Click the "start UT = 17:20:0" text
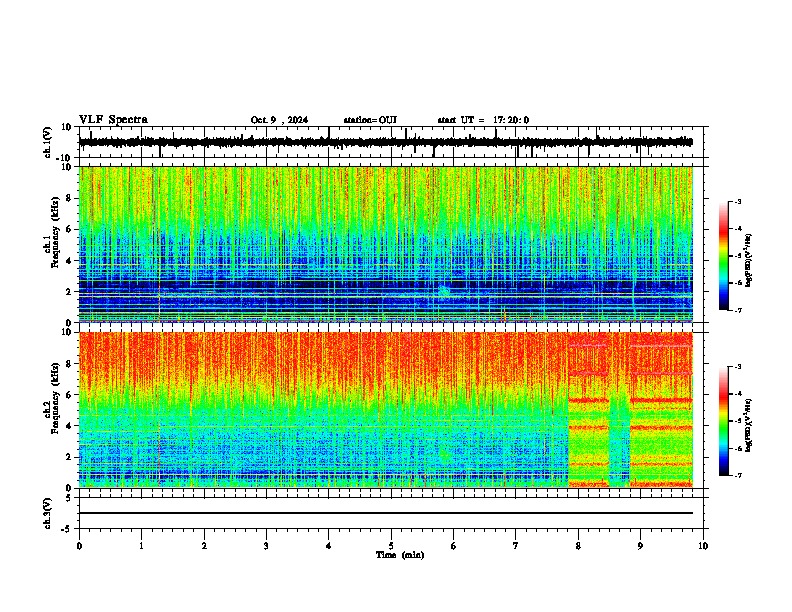Screen dimensions: 792x612 (483, 120)
